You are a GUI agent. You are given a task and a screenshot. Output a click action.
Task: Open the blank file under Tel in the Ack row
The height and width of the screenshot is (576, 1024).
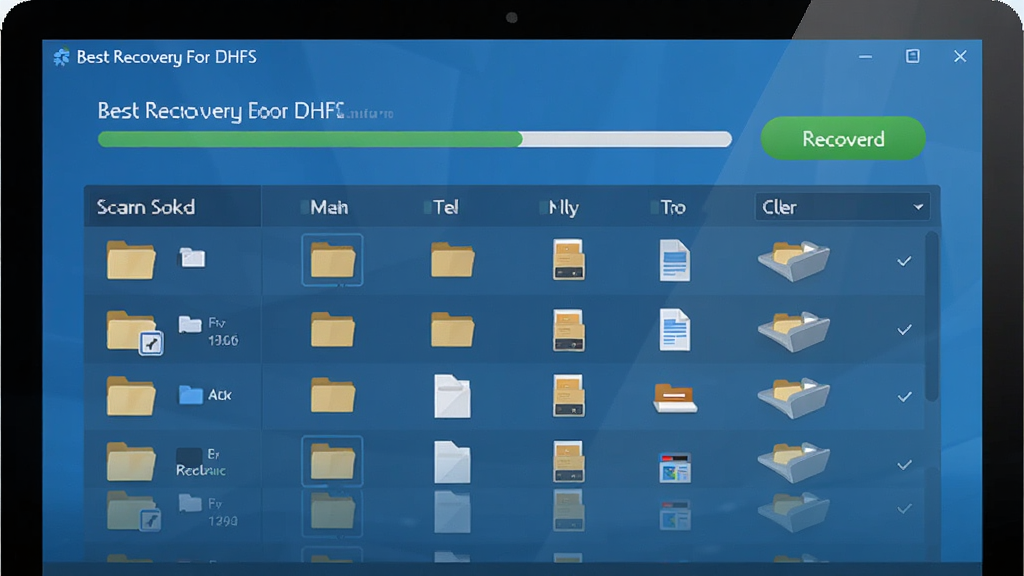(x=452, y=396)
